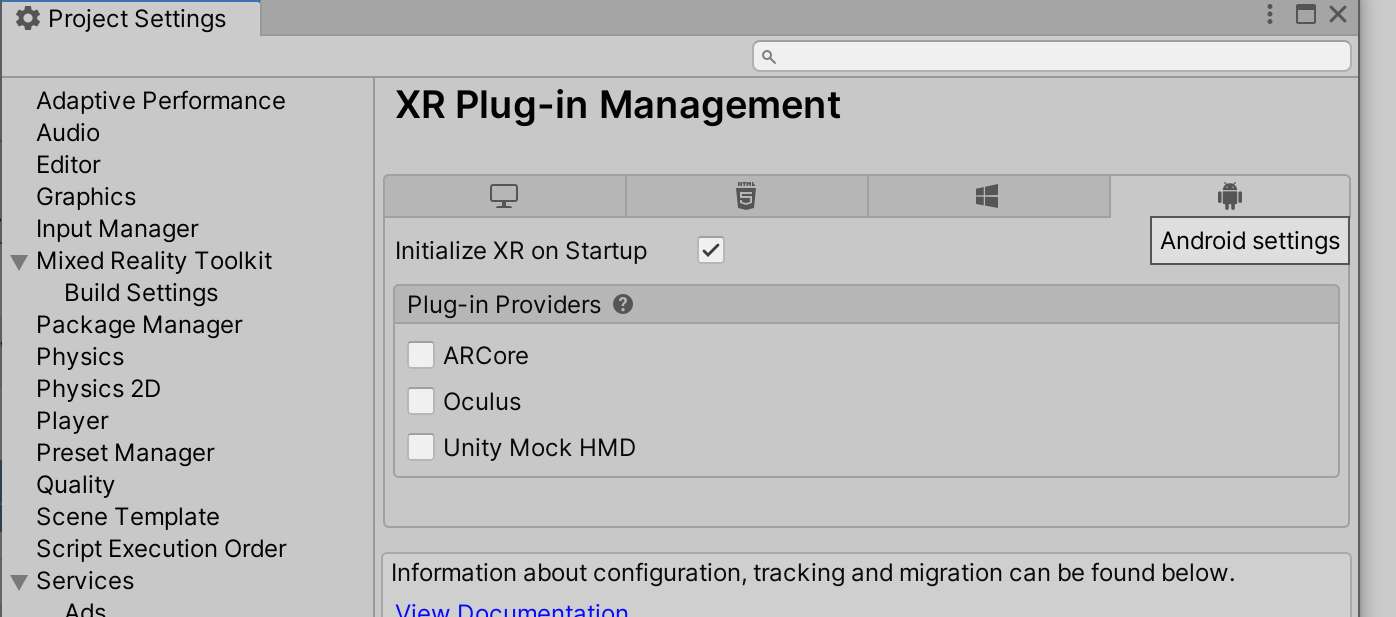Select Quality in the settings list
This screenshot has width=1396, height=617.
tap(75, 484)
